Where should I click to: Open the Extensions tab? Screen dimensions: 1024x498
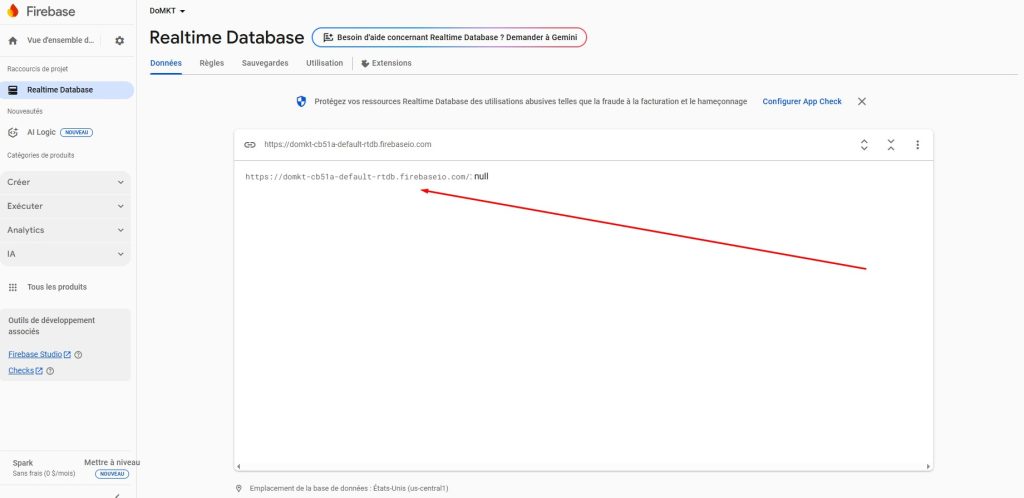(x=386, y=63)
